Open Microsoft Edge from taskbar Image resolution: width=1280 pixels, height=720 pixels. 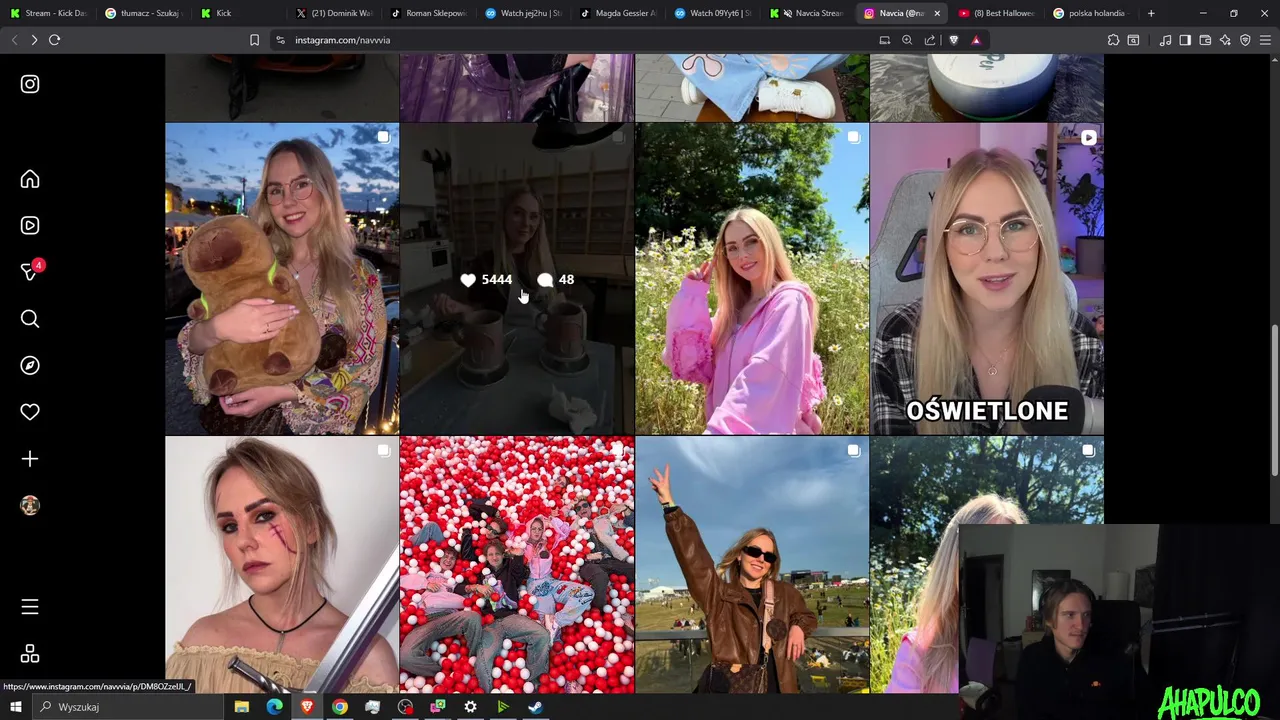tap(274, 707)
